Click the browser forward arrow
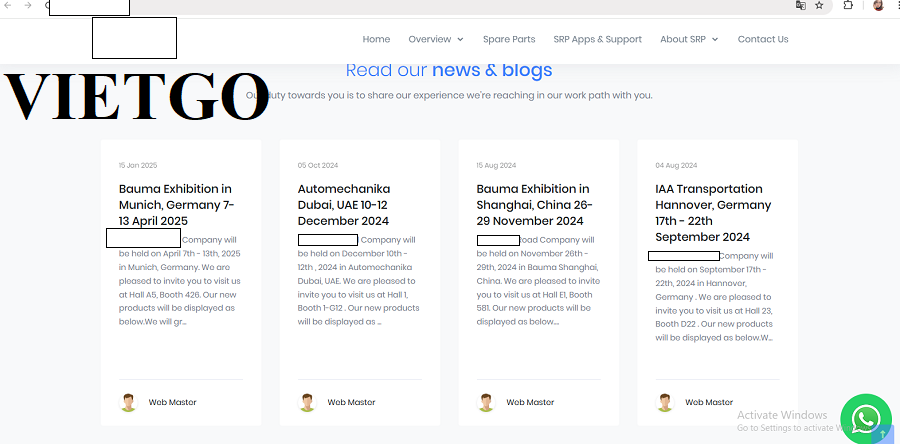900x444 pixels. (x=27, y=6)
